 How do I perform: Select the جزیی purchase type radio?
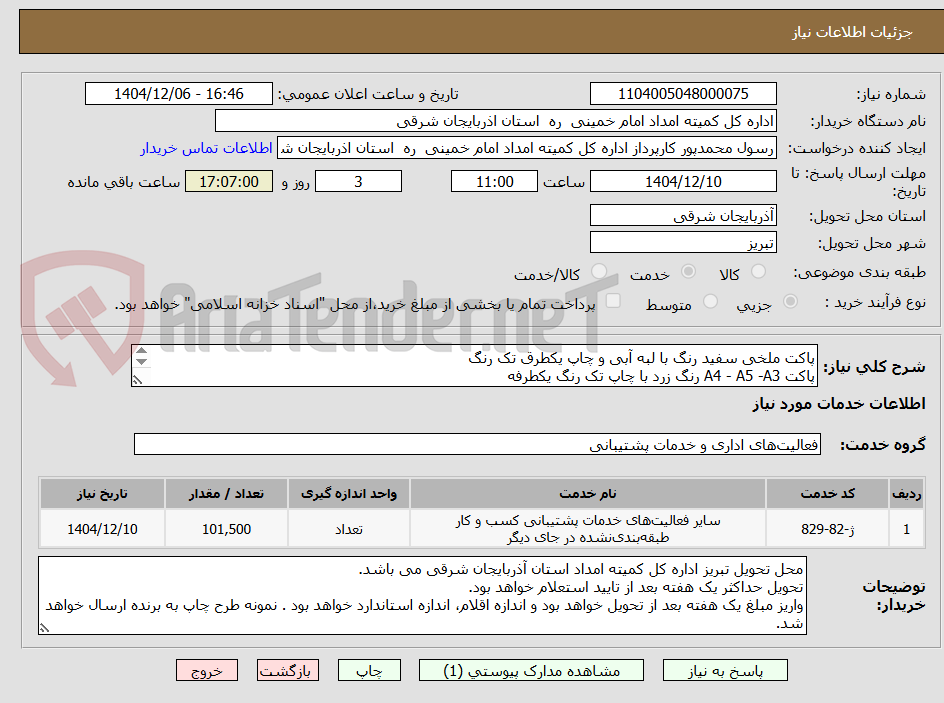790,302
